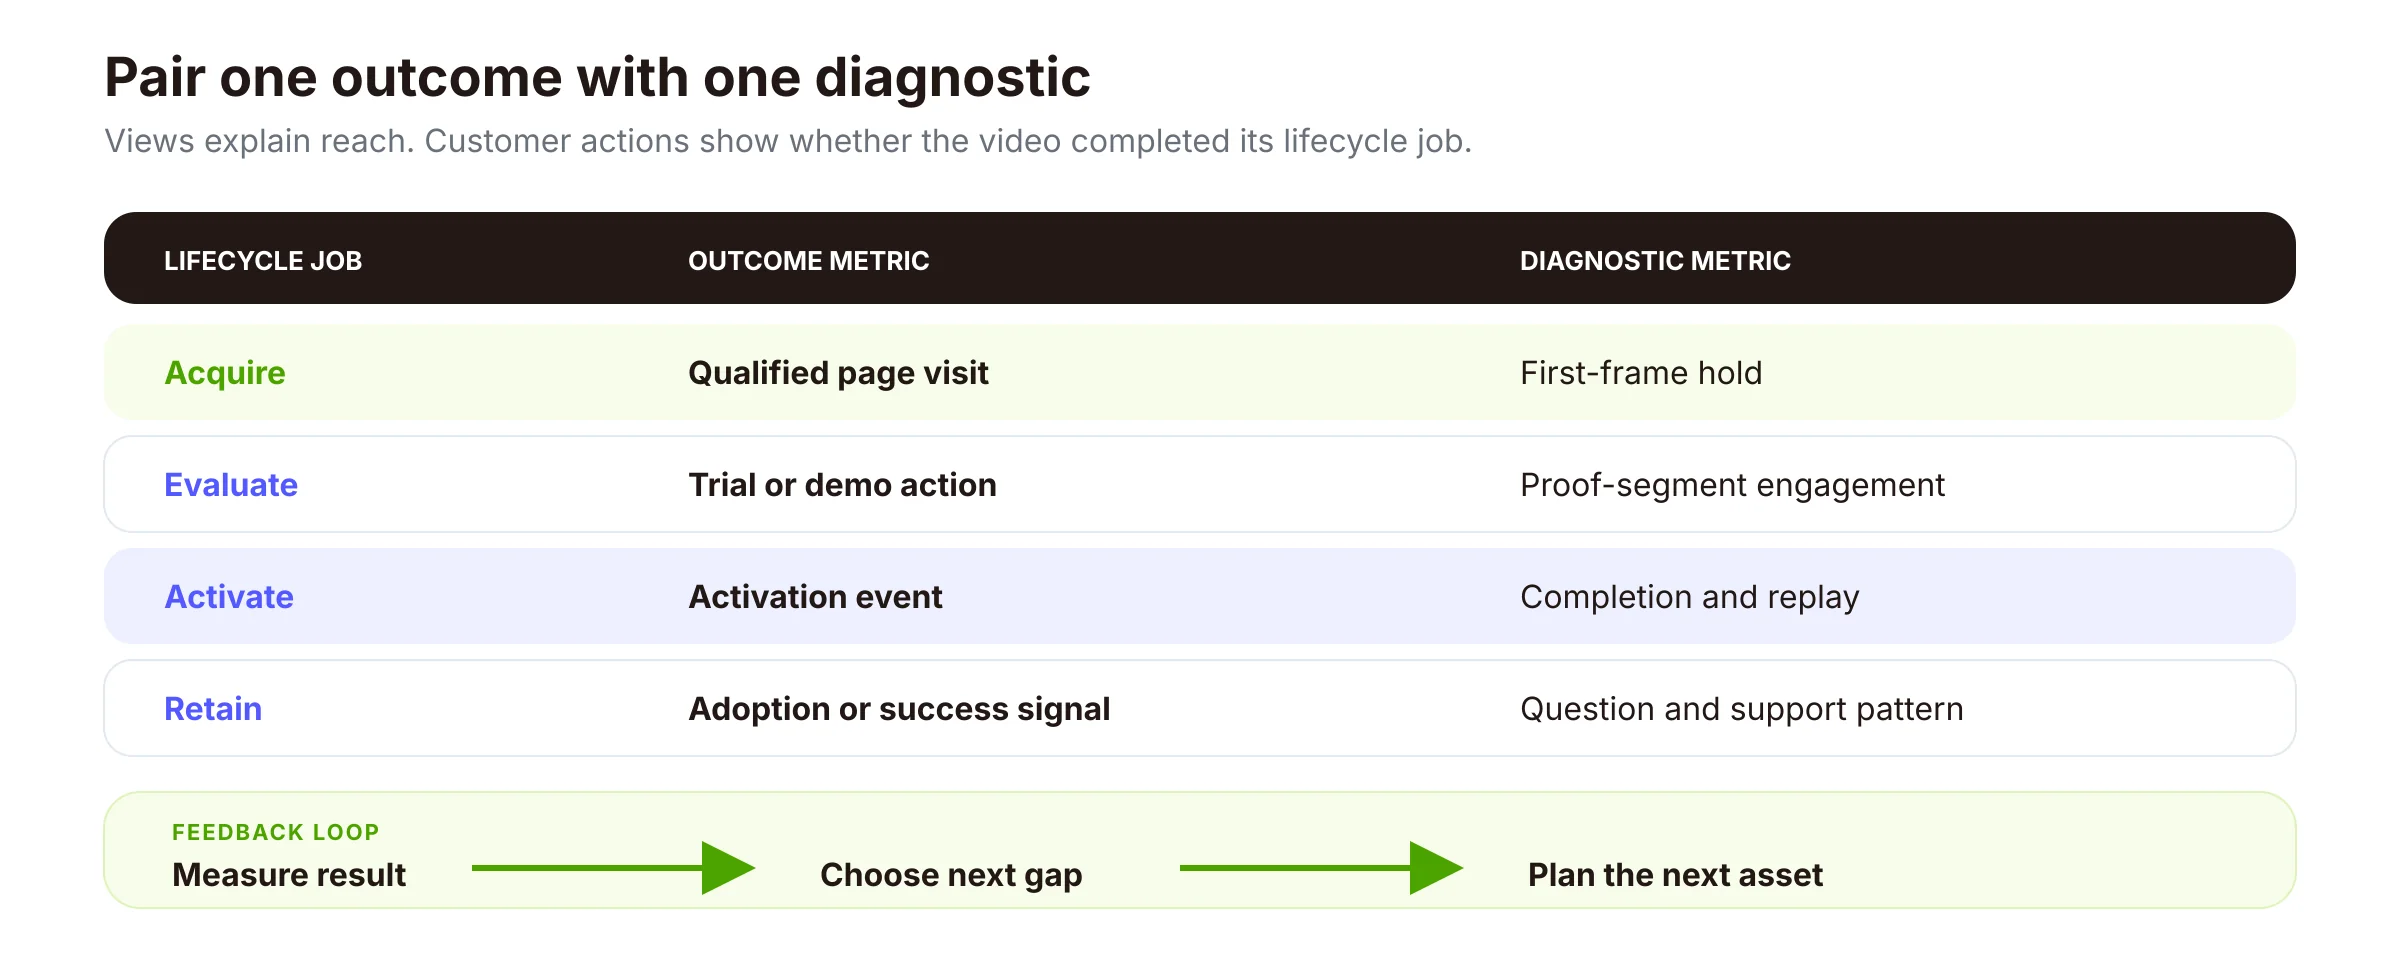Image resolution: width=2400 pixels, height=960 pixels.
Task: Click Proof-segment engagement text
Action: 1732,485
